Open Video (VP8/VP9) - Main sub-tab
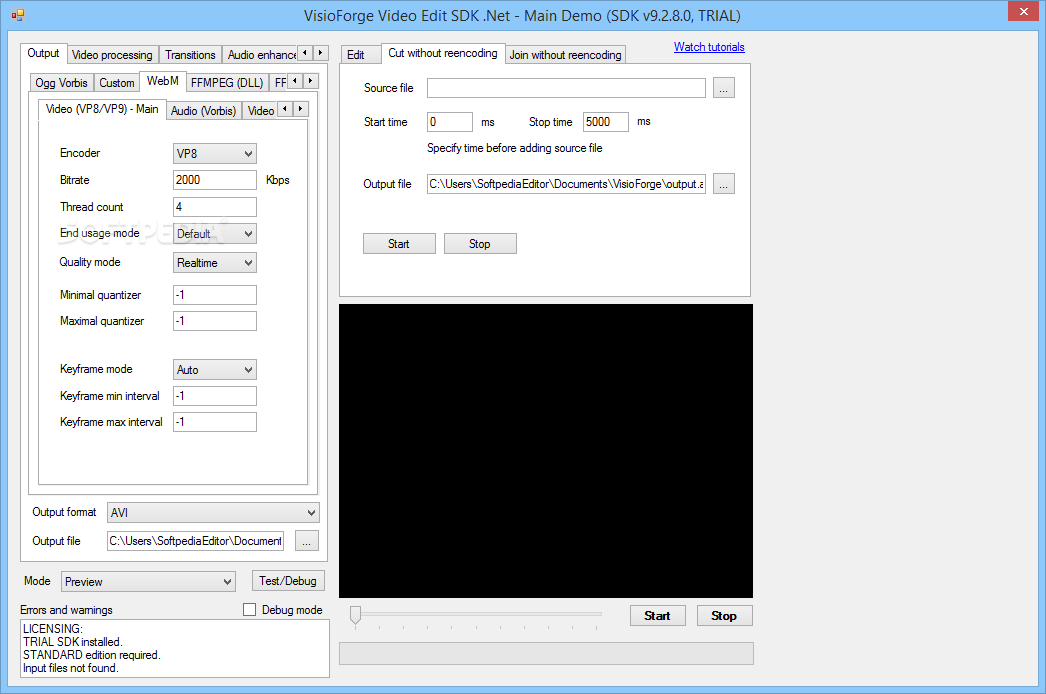The height and width of the screenshot is (694, 1046). (102, 109)
